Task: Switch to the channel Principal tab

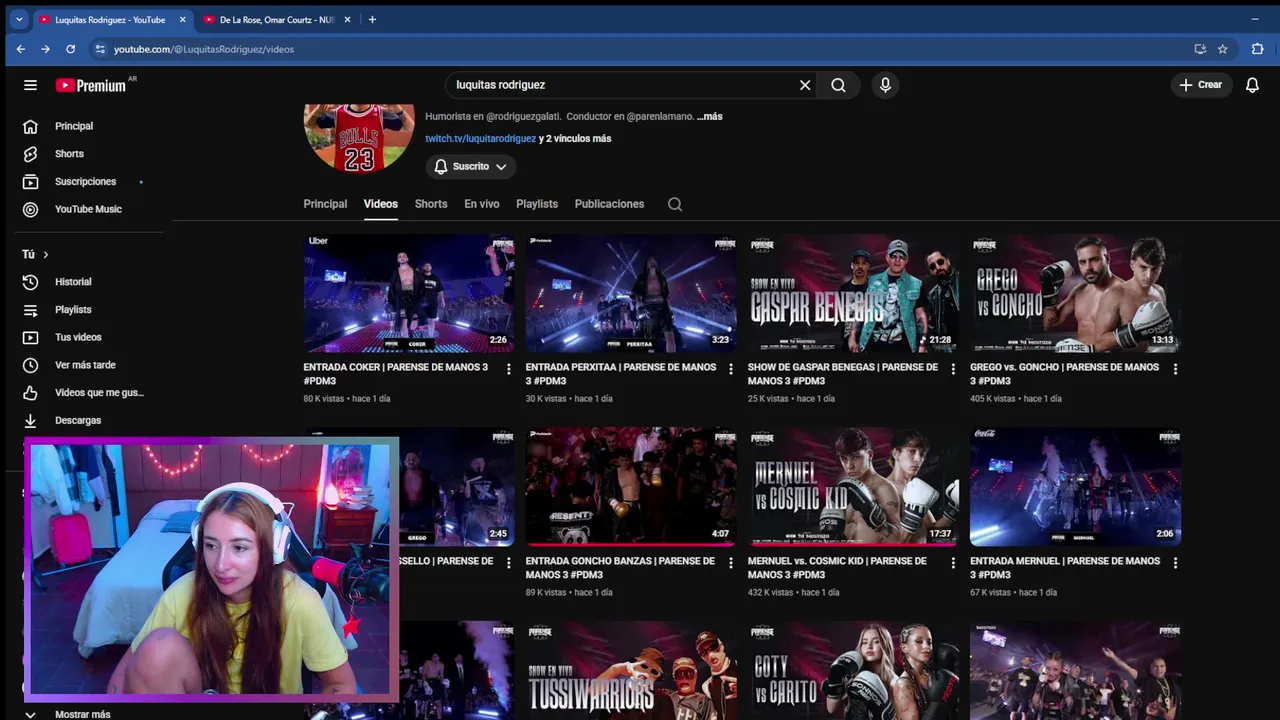Action: pyautogui.click(x=325, y=204)
